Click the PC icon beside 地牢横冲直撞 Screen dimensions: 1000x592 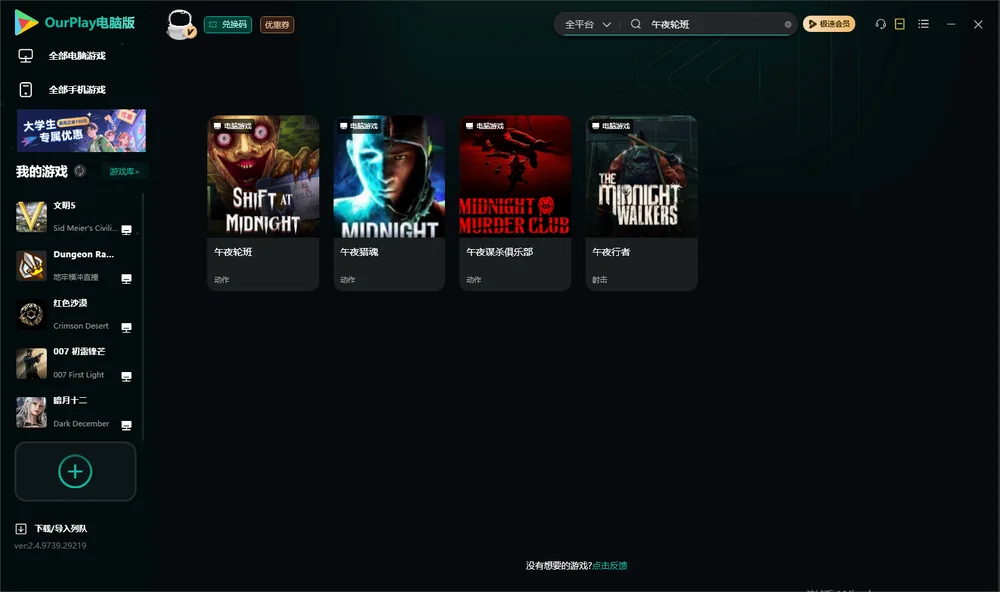coord(126,279)
